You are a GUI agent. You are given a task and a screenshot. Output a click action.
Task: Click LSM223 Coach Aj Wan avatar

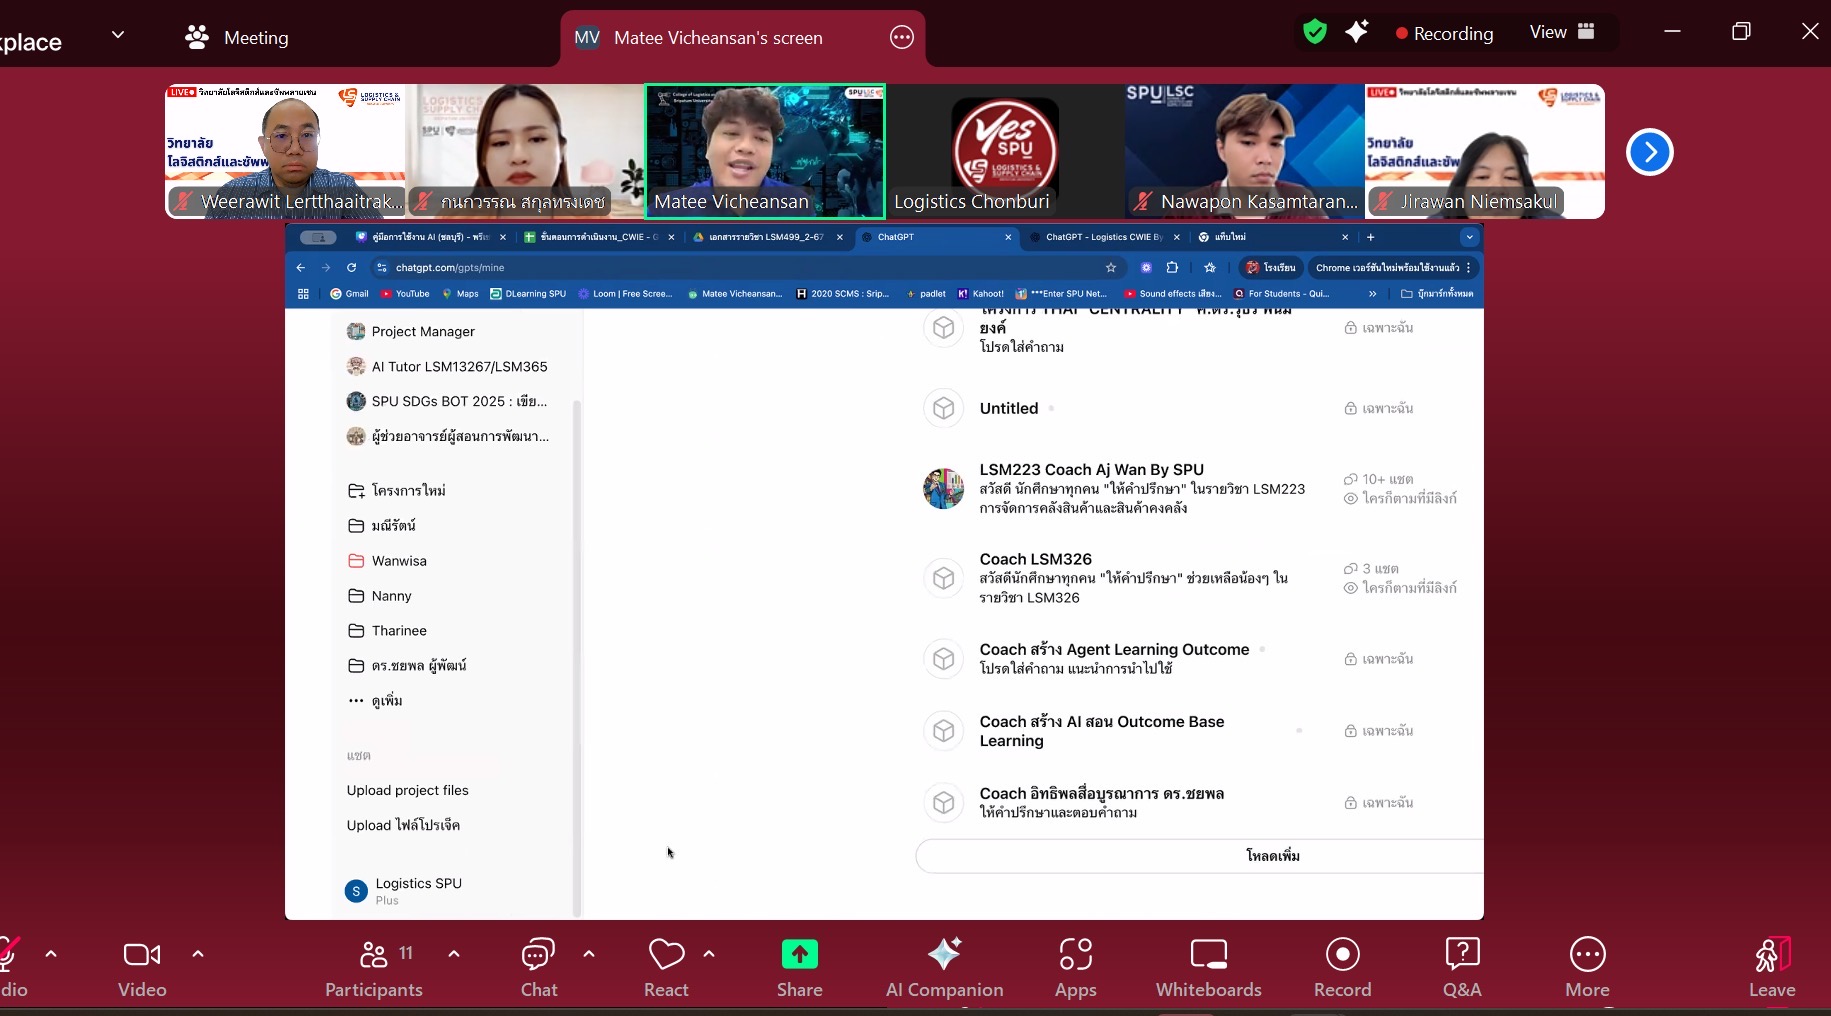coord(943,489)
